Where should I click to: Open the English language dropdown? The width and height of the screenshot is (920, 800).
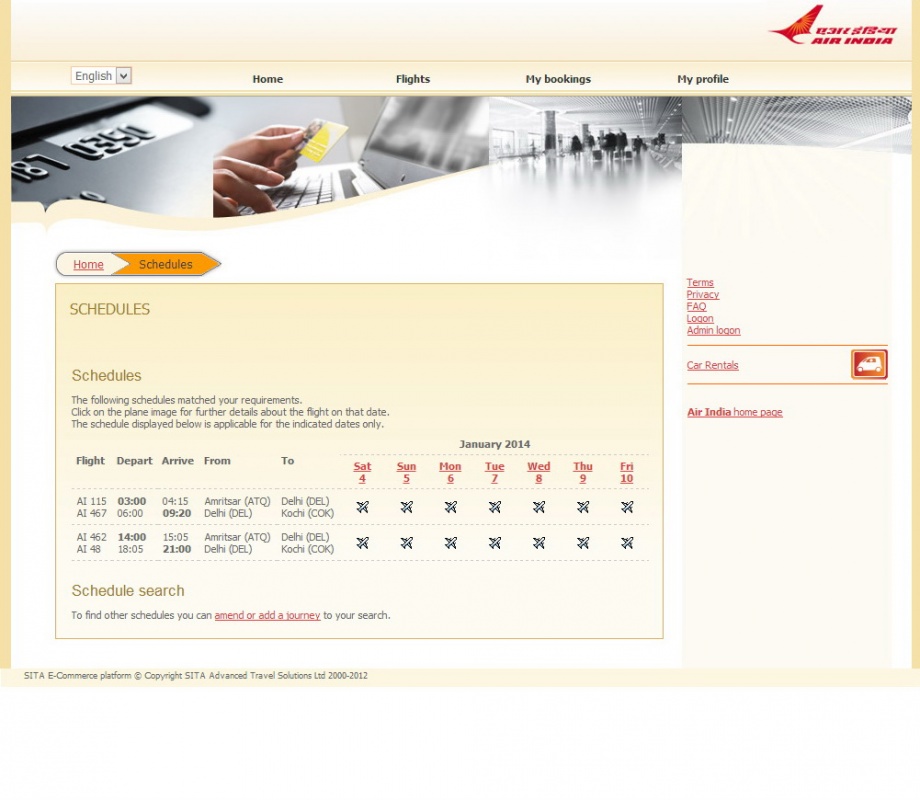click(x=101, y=76)
